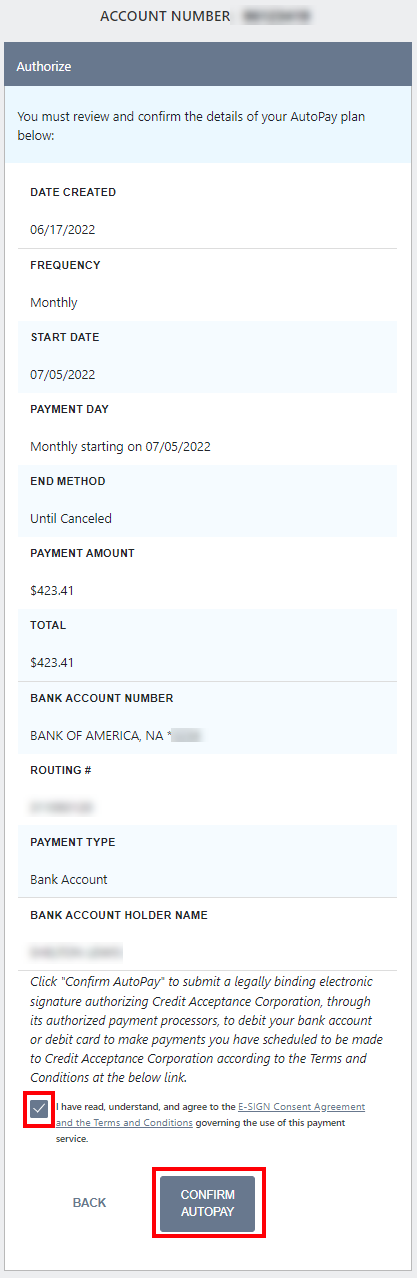Click the Routing # label
The height and width of the screenshot is (1278, 417).
[x=58, y=770]
